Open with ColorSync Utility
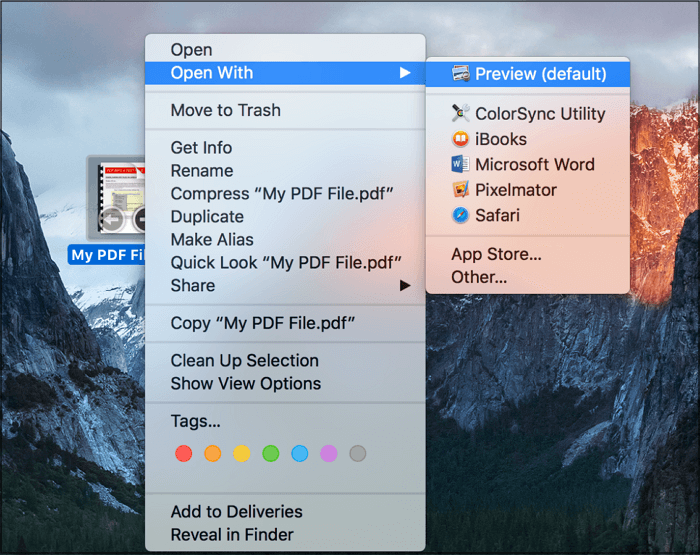Image resolution: width=700 pixels, height=555 pixels. pyautogui.click(x=528, y=113)
